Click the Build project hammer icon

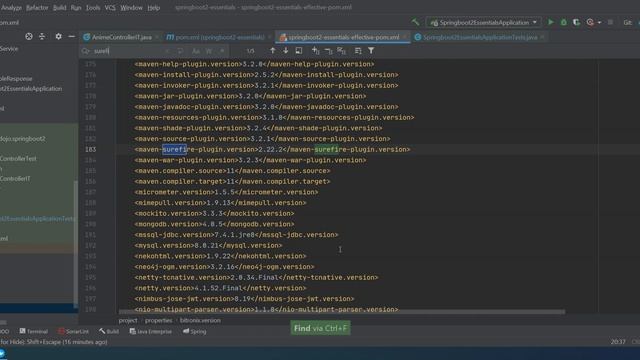click(x=415, y=22)
